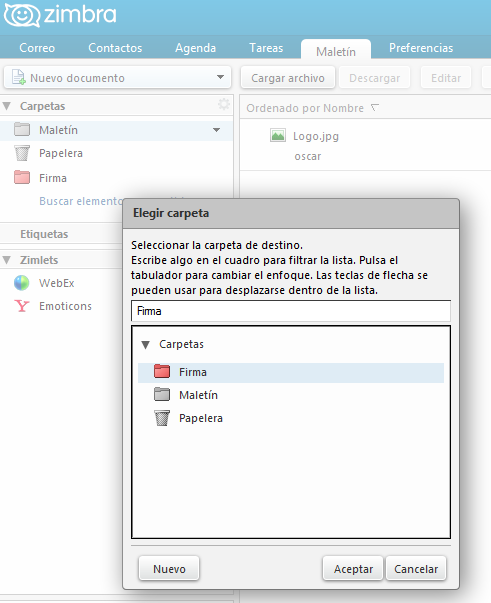Collapse the Carpetas tree in the dialog

[x=145, y=345]
